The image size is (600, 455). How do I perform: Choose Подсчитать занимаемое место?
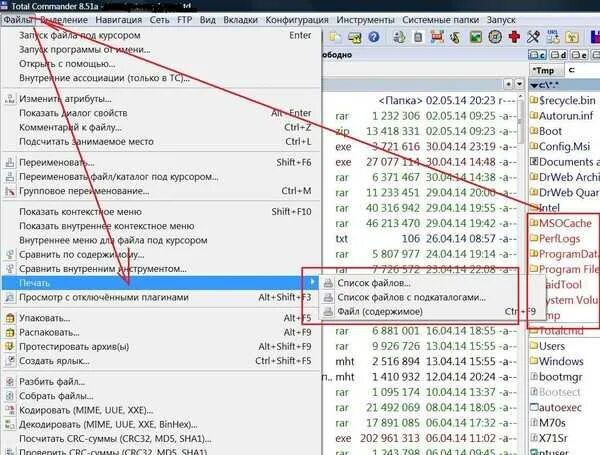161,142
